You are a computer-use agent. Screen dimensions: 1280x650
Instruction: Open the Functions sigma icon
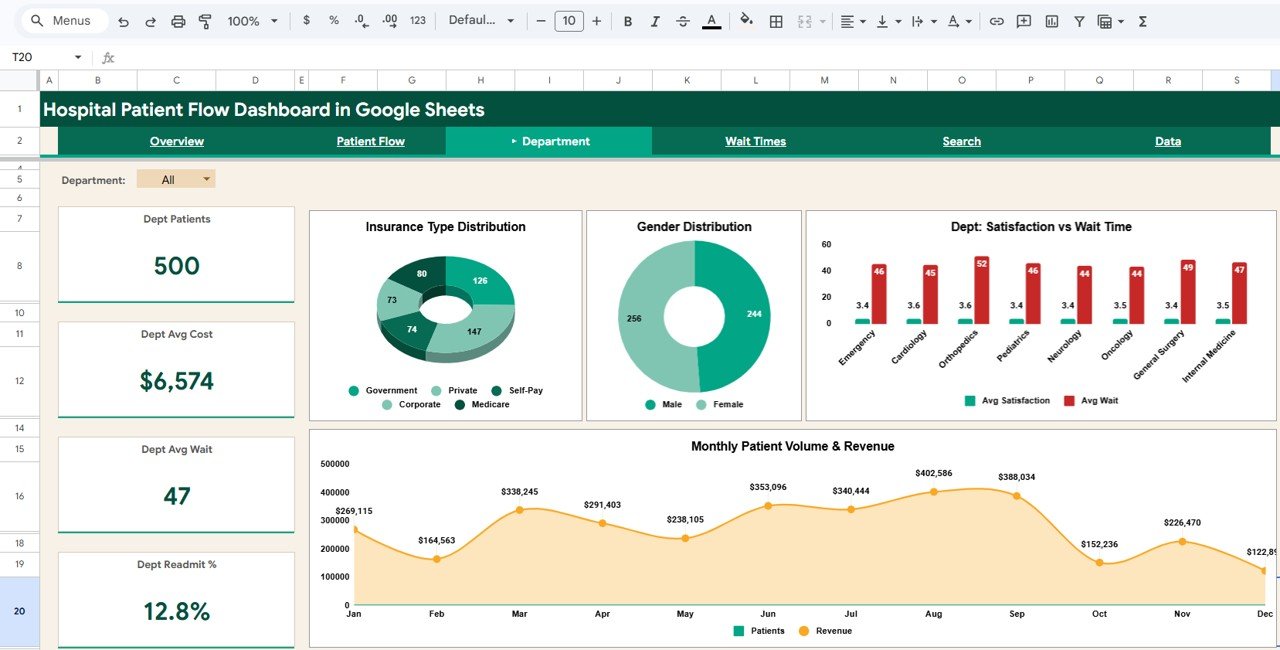(1142, 20)
